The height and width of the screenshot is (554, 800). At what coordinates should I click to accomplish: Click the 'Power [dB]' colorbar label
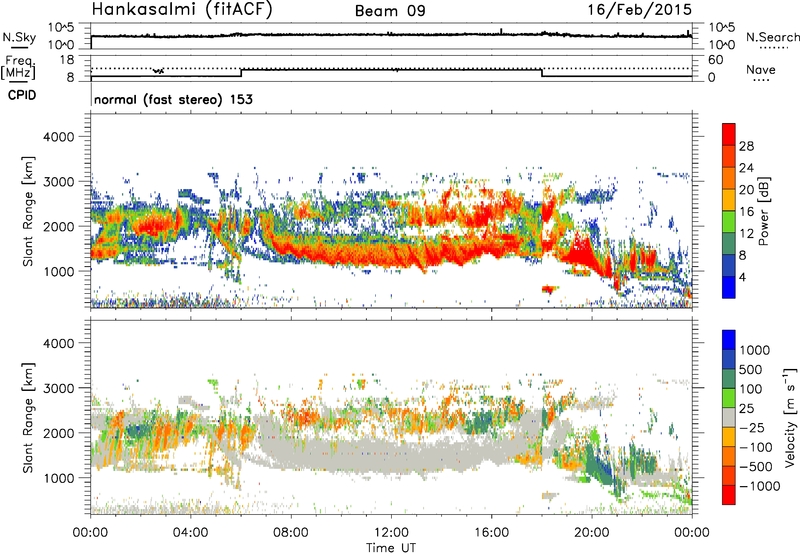[x=763, y=211]
